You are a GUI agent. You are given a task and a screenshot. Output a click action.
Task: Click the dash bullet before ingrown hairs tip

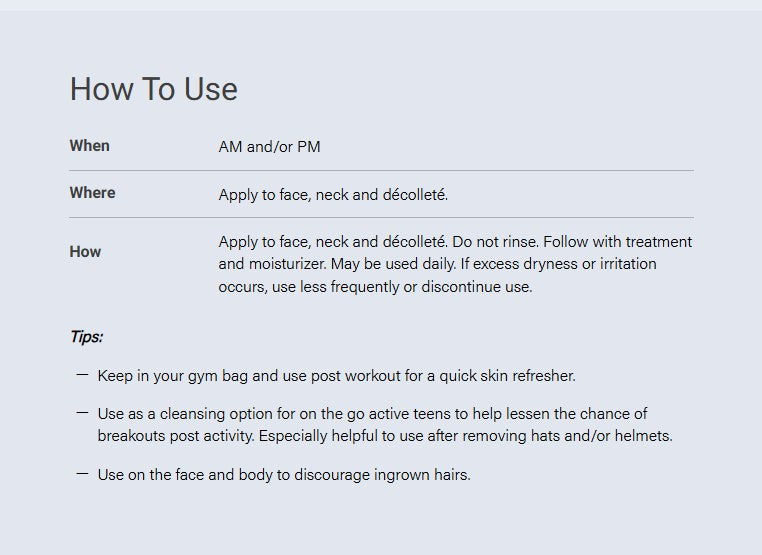[x=82, y=473]
